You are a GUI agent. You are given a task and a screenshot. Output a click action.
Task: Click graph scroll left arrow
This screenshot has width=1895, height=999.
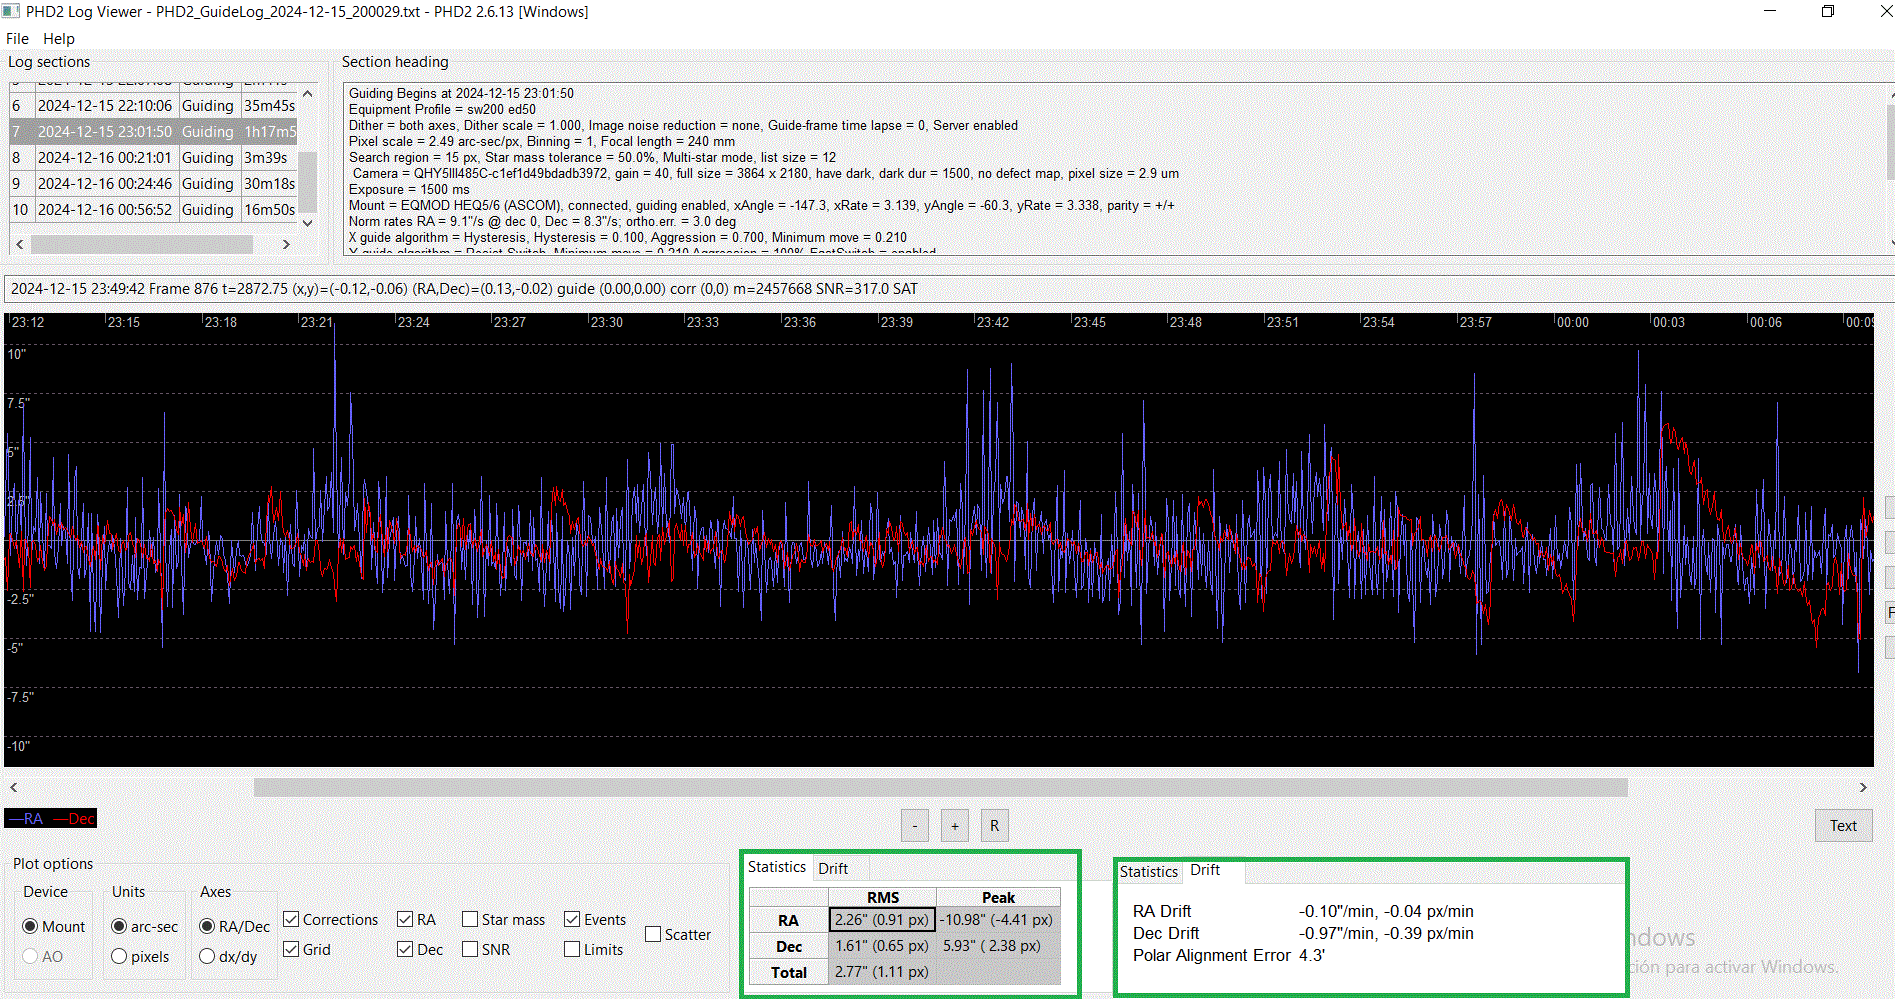(14, 788)
